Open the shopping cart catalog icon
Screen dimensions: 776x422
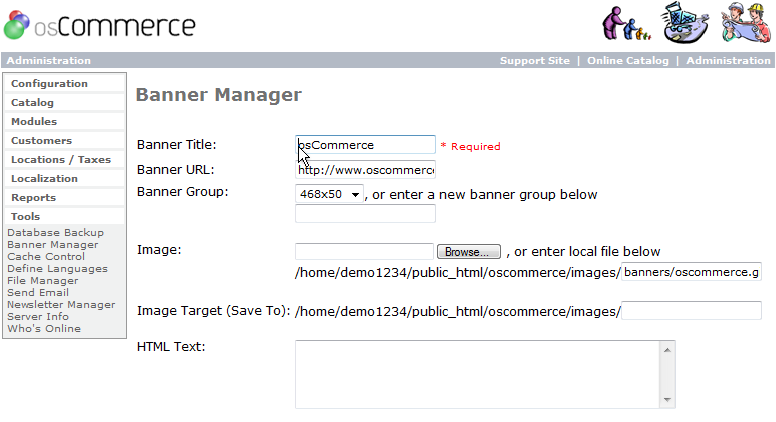pyautogui.click(x=685, y=23)
